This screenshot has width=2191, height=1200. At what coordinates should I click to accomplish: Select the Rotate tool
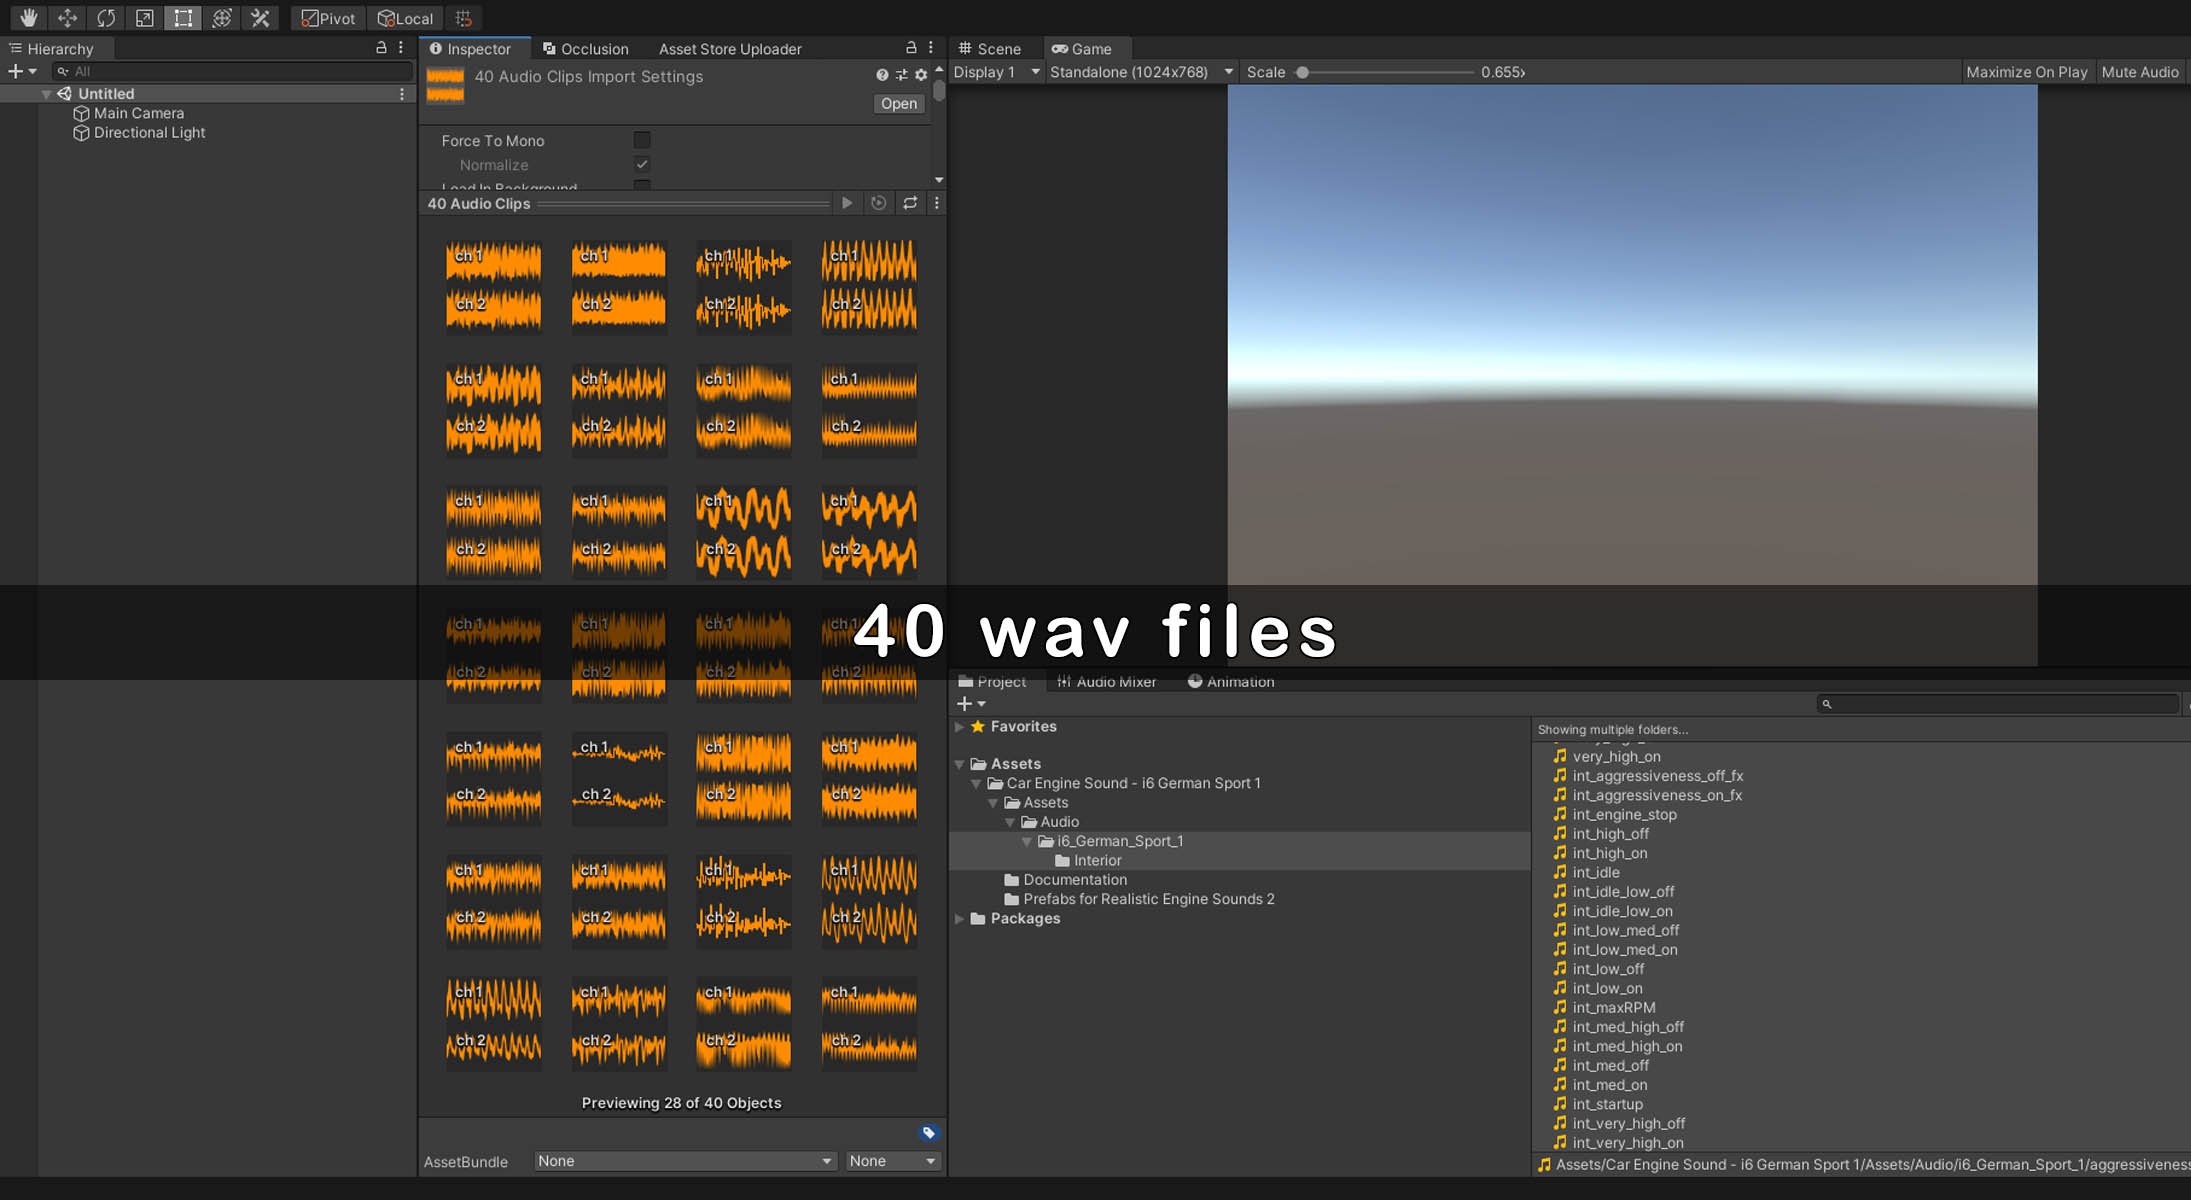pyautogui.click(x=106, y=18)
